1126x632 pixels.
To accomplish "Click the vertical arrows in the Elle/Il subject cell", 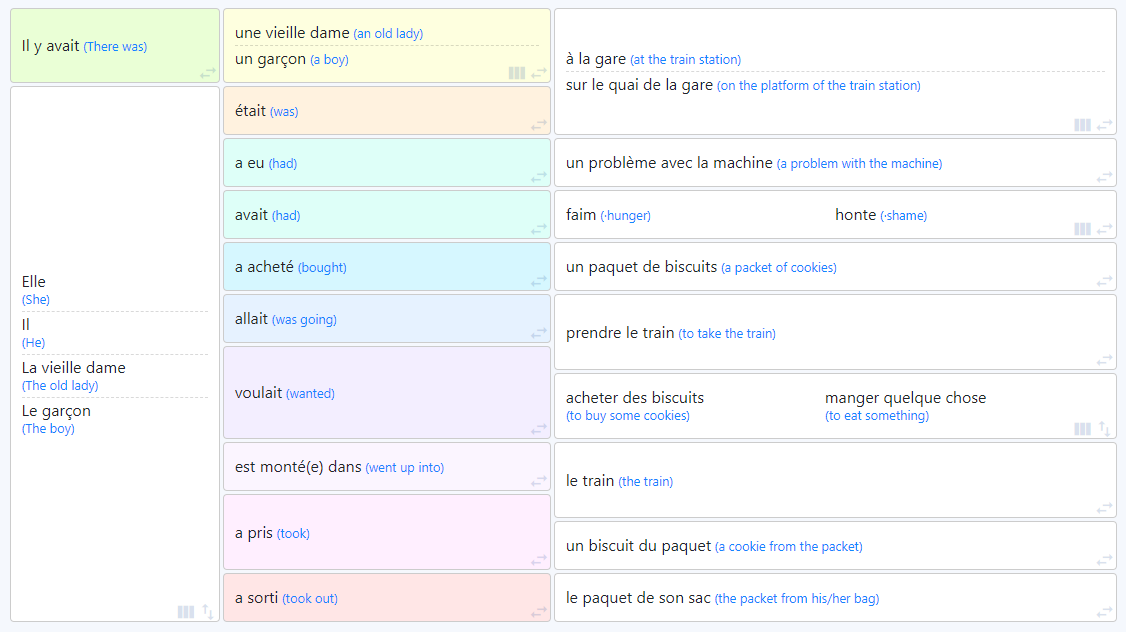I will coord(208,612).
